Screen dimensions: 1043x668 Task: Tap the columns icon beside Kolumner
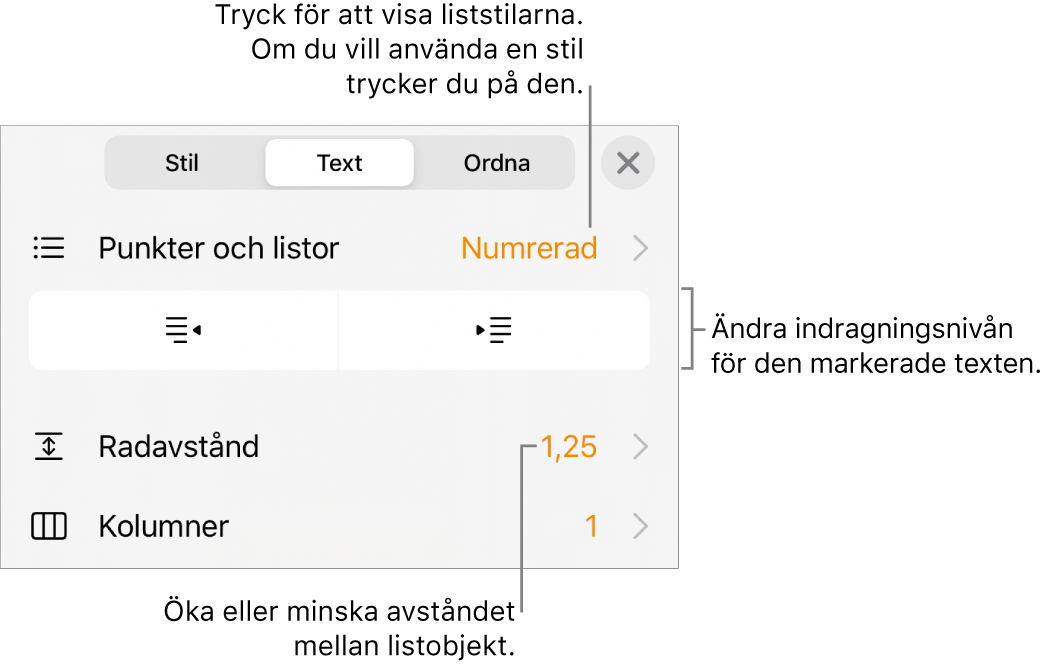tap(49, 527)
